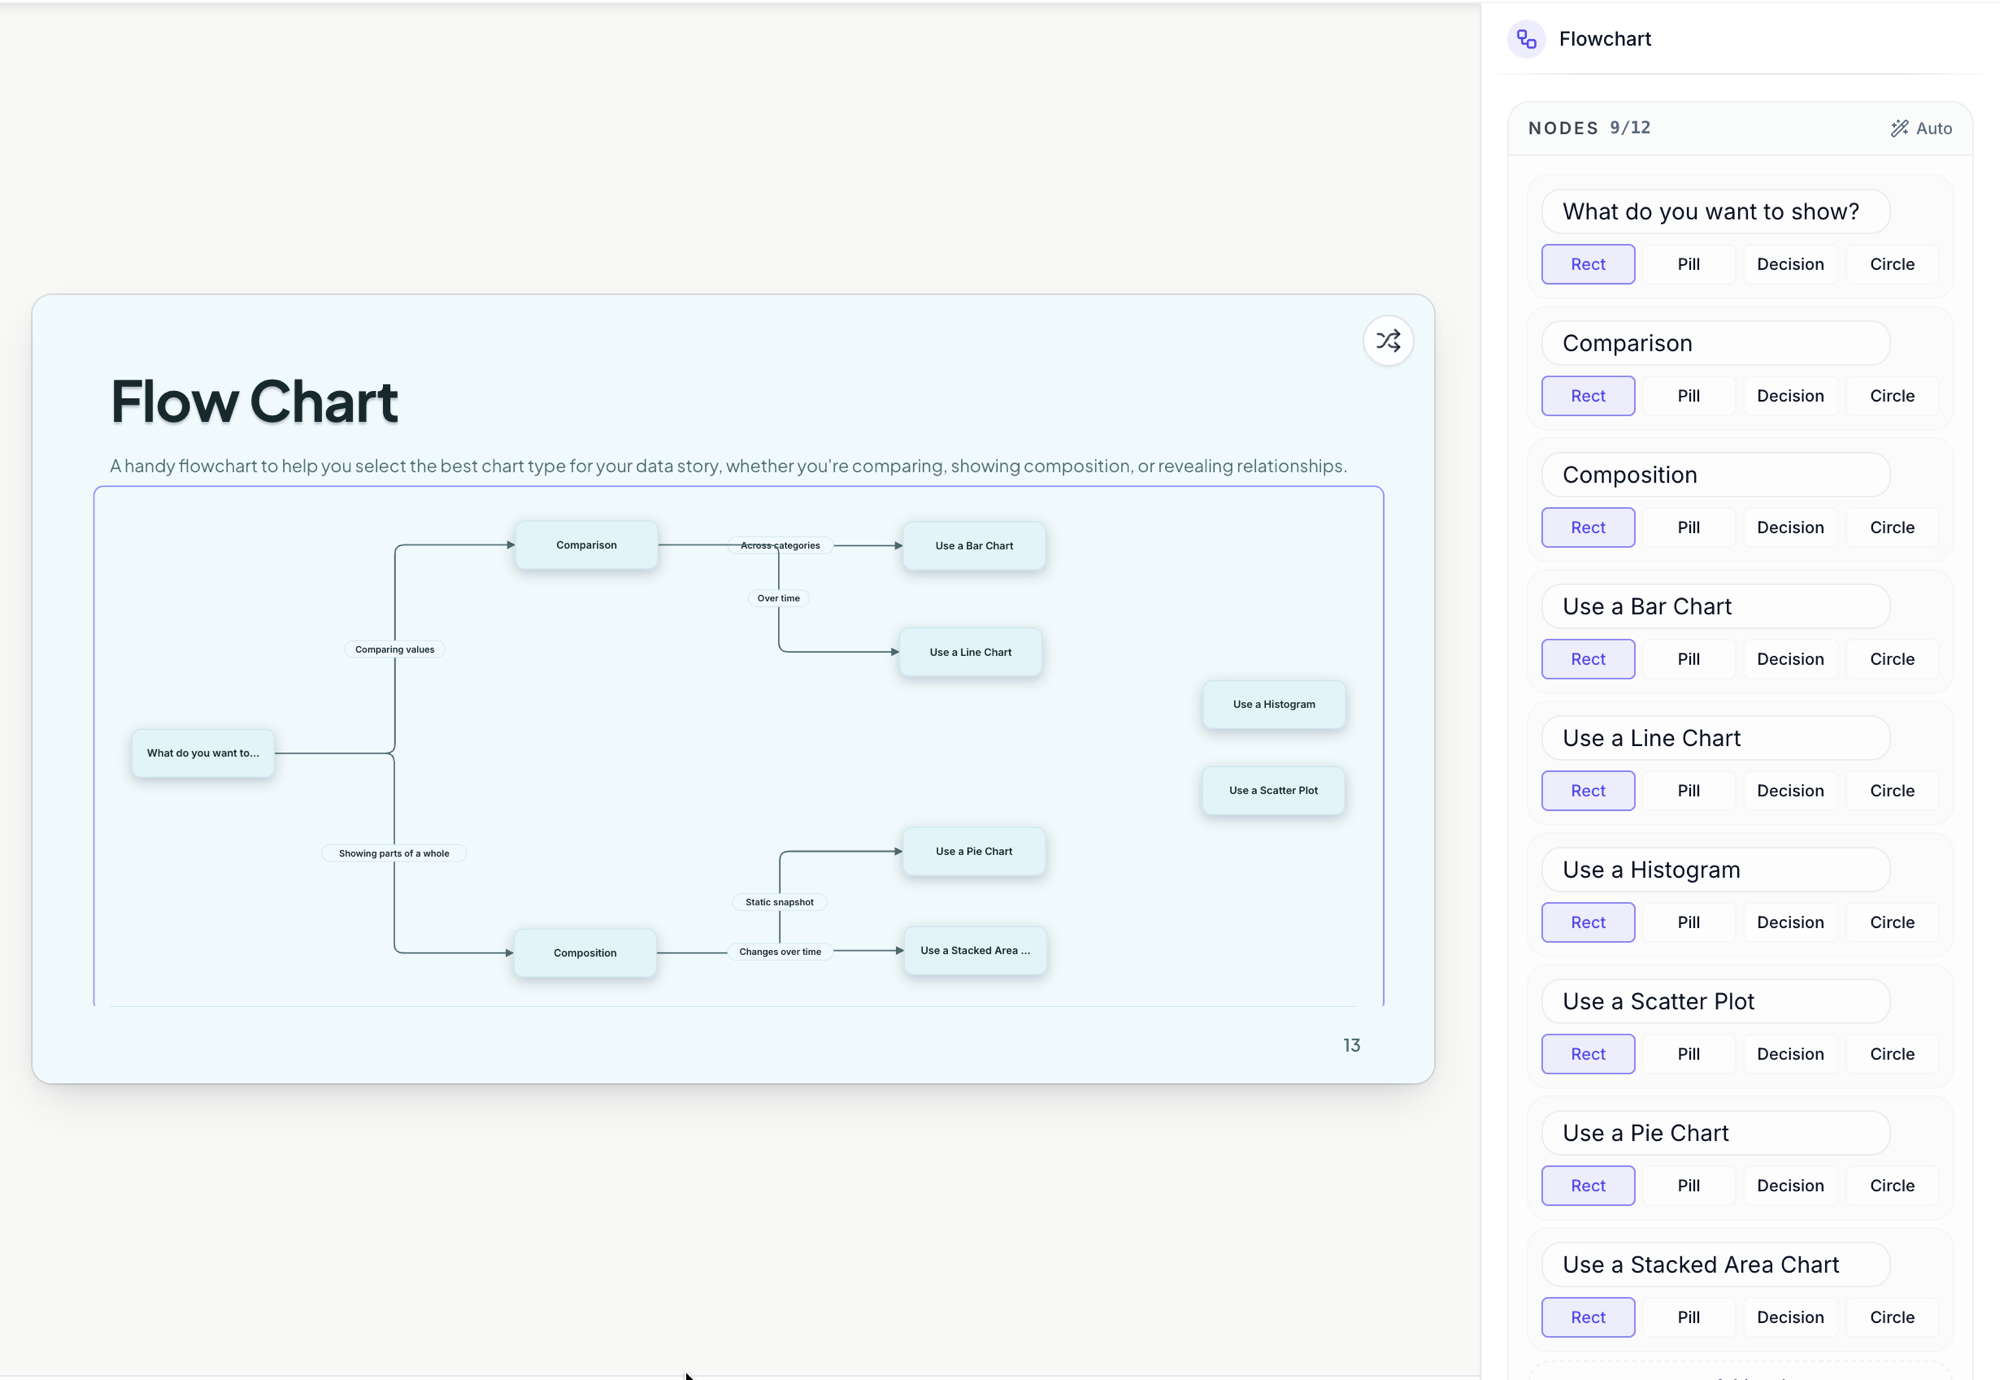Click the shuffle layout icon on the slide
This screenshot has width=2000, height=1380.
click(1388, 341)
